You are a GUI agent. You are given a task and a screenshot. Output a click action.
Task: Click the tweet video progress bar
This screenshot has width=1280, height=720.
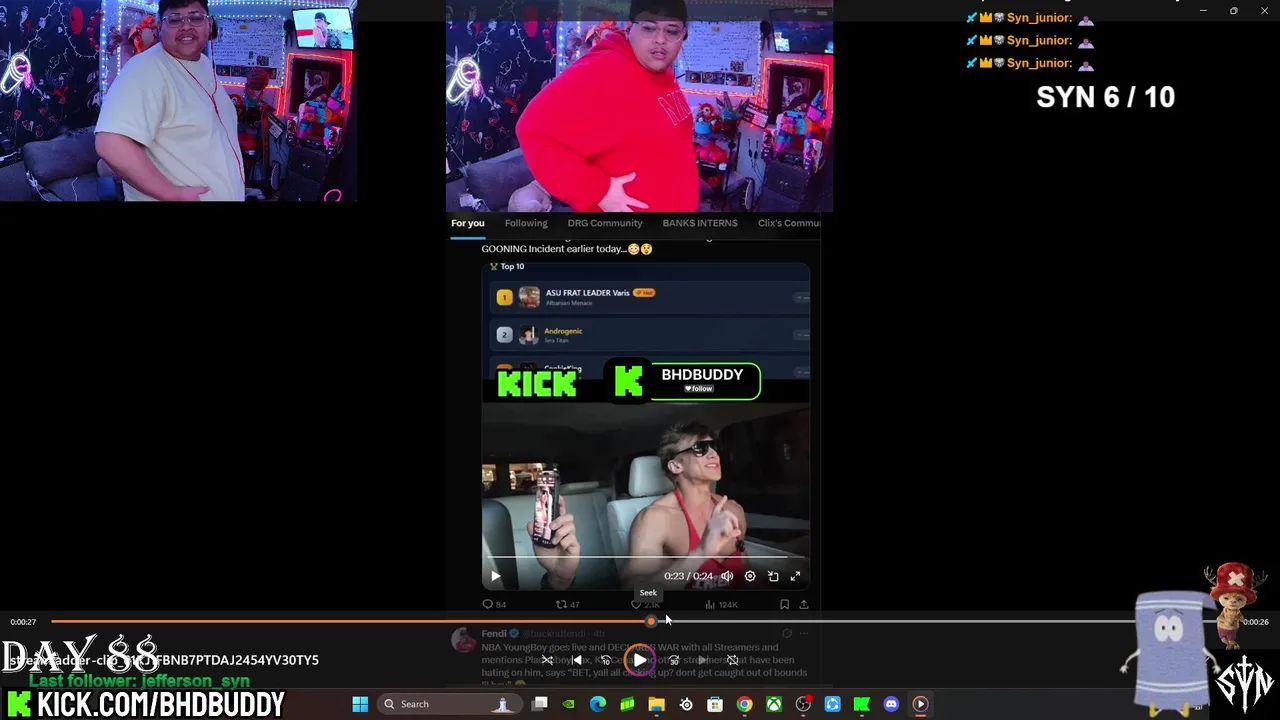point(645,557)
